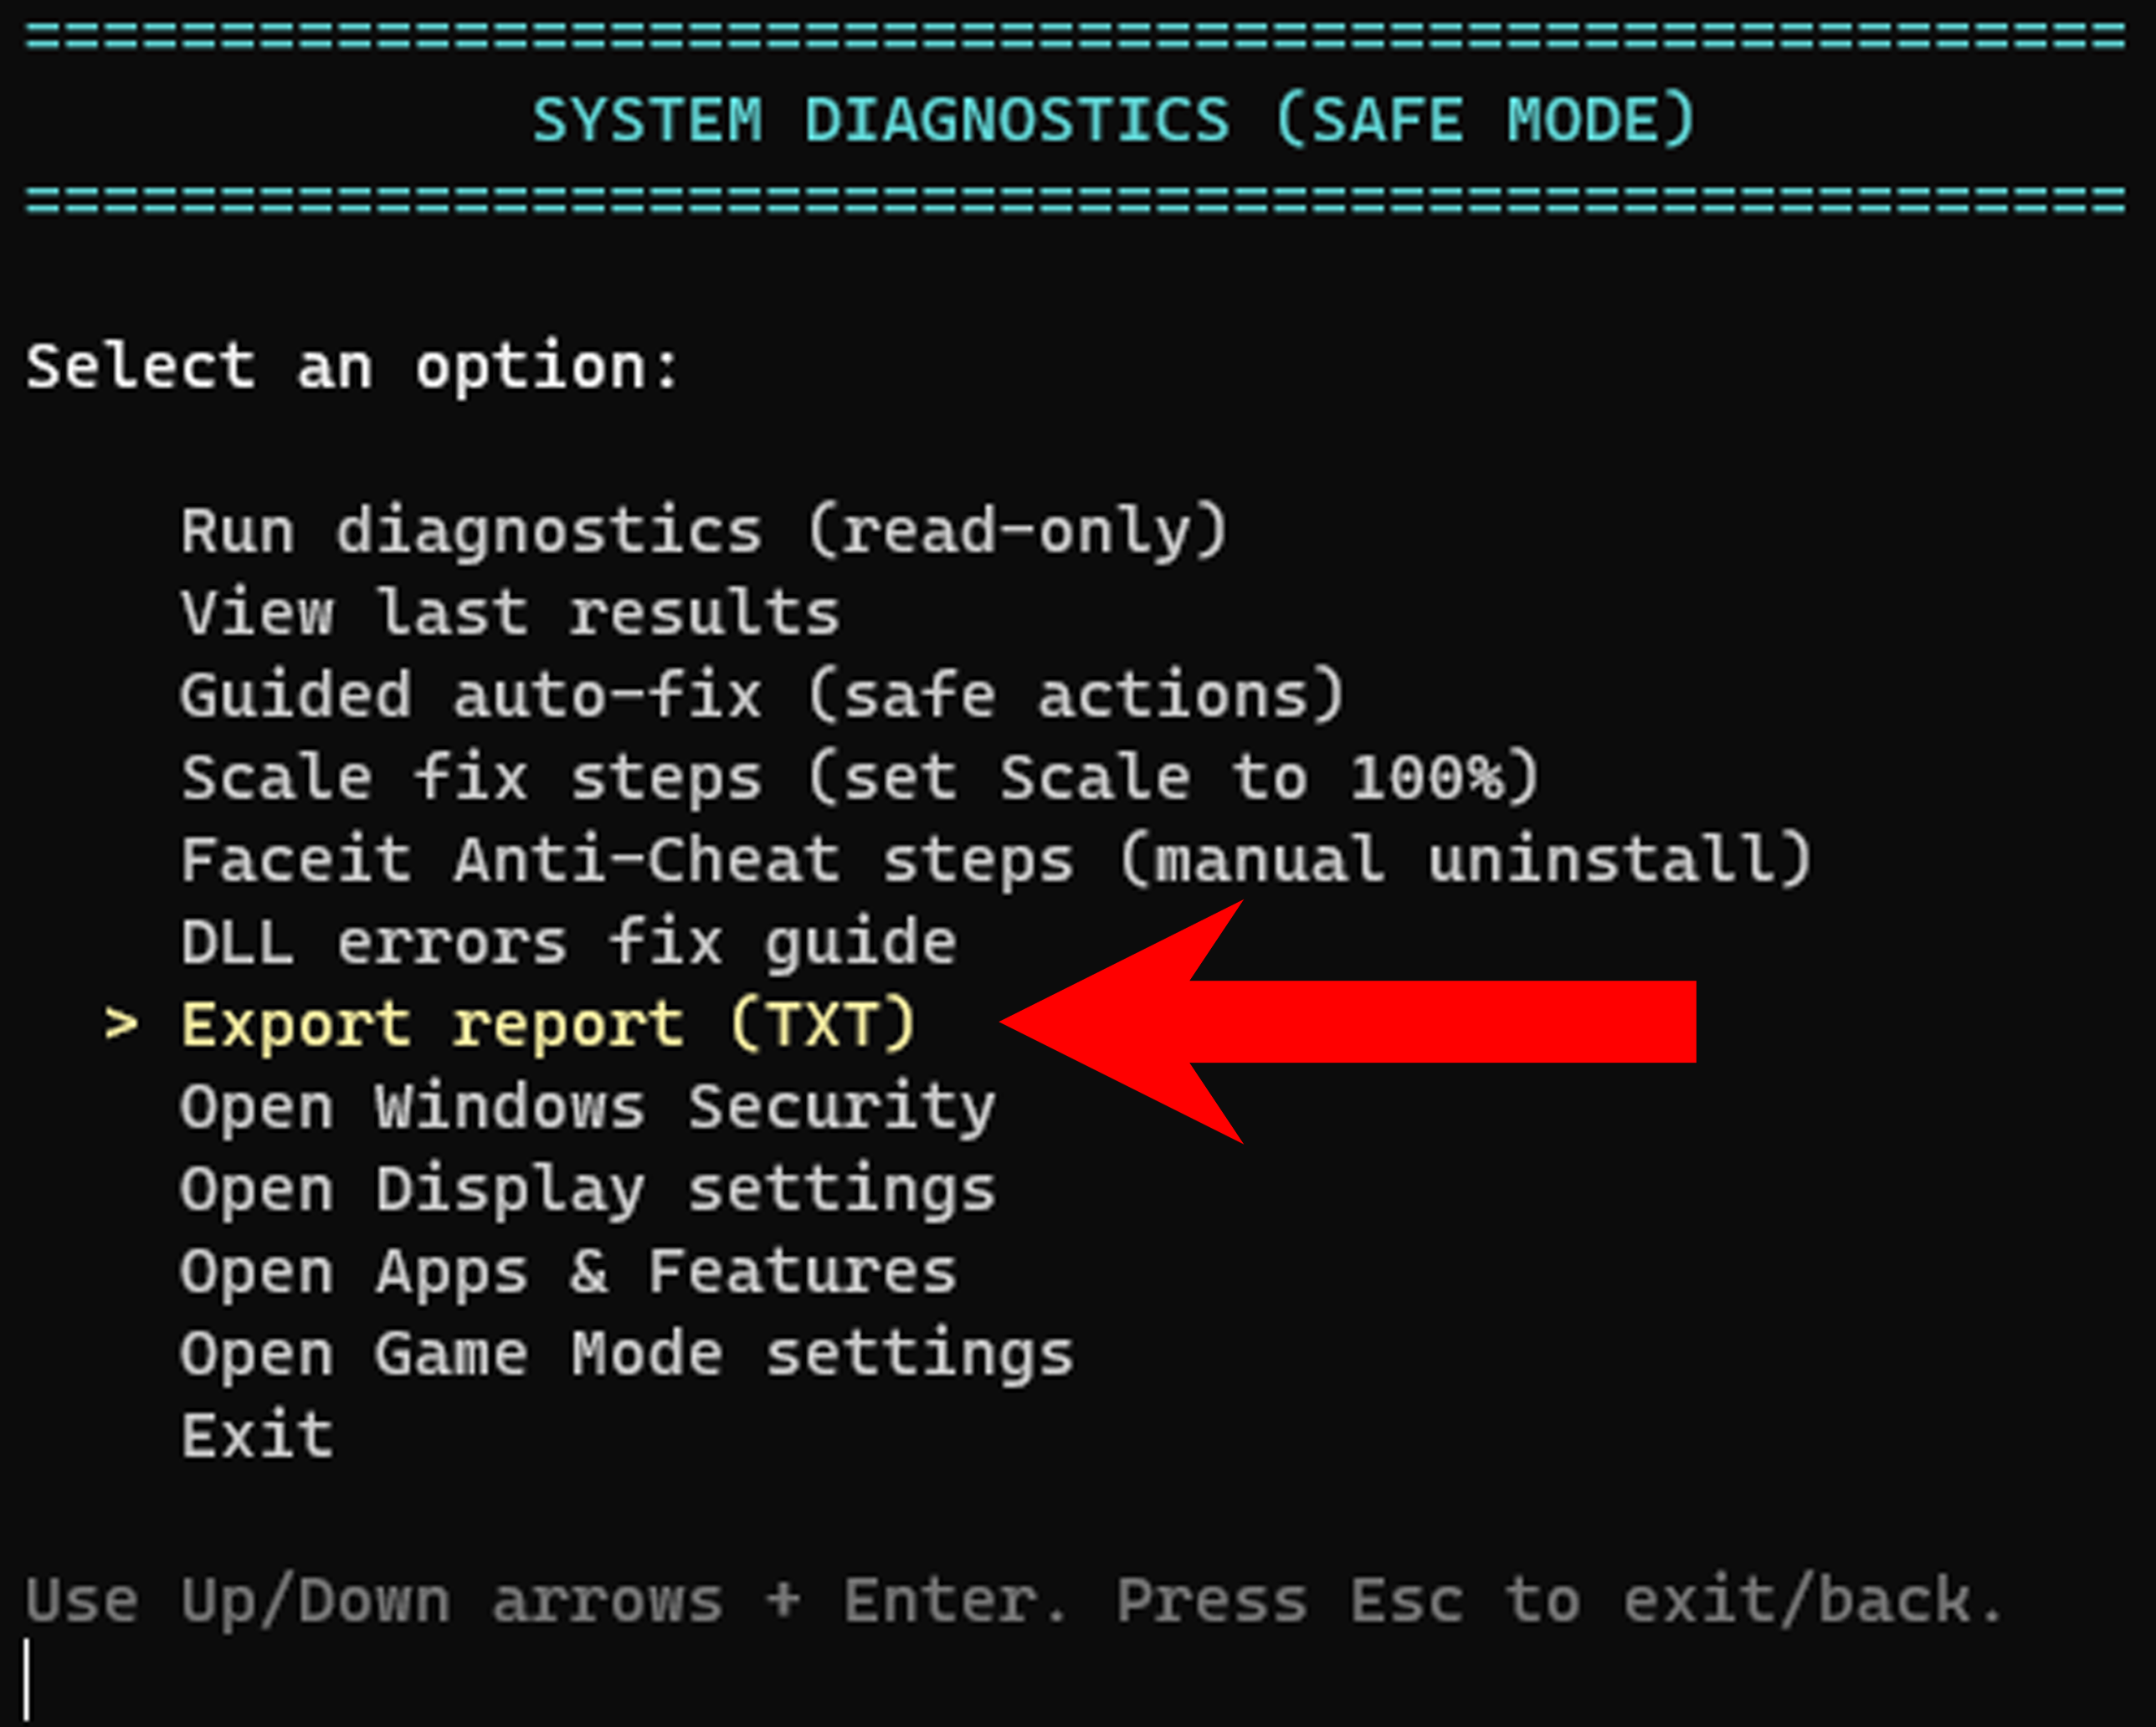
Task: Select Open Display settings option
Action: pyautogui.click(x=587, y=1189)
